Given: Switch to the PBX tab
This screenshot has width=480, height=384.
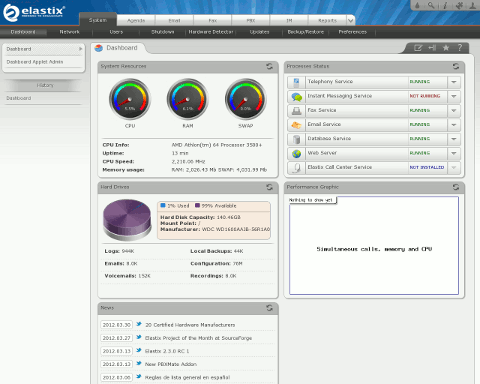Looking at the screenshot, I should coord(251,21).
